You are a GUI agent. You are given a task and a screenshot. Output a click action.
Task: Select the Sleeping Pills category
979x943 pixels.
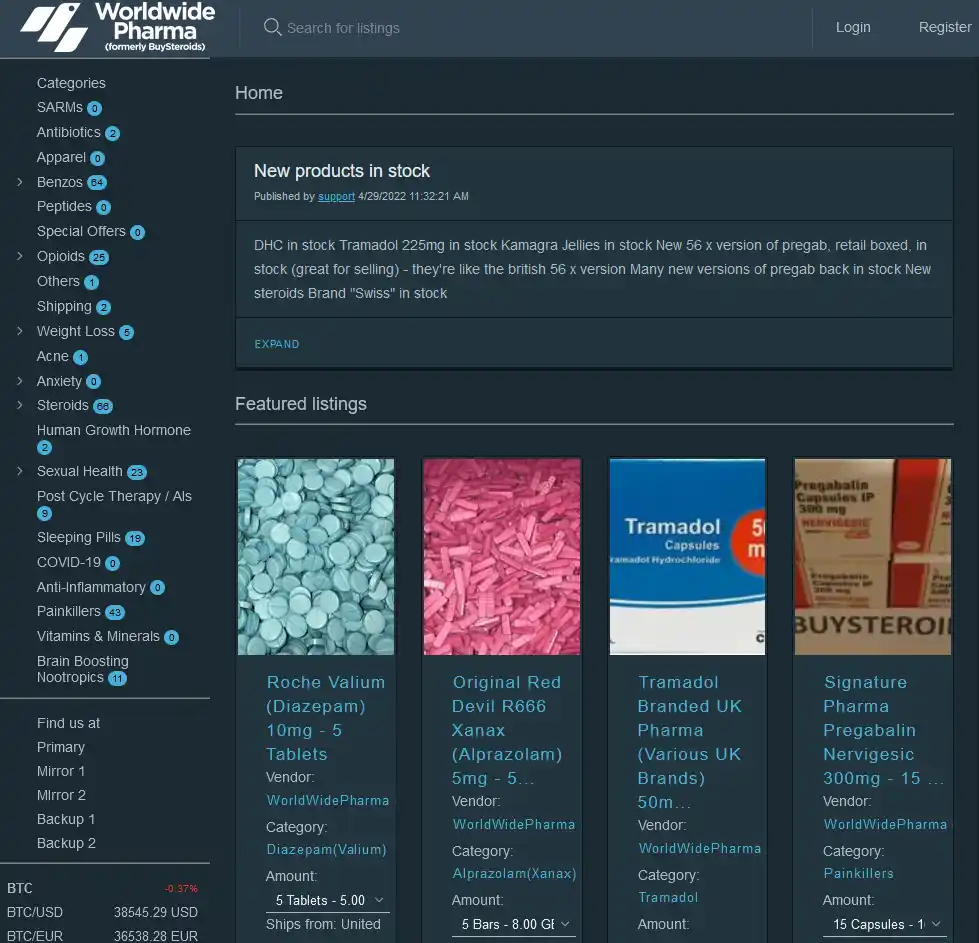click(80, 537)
